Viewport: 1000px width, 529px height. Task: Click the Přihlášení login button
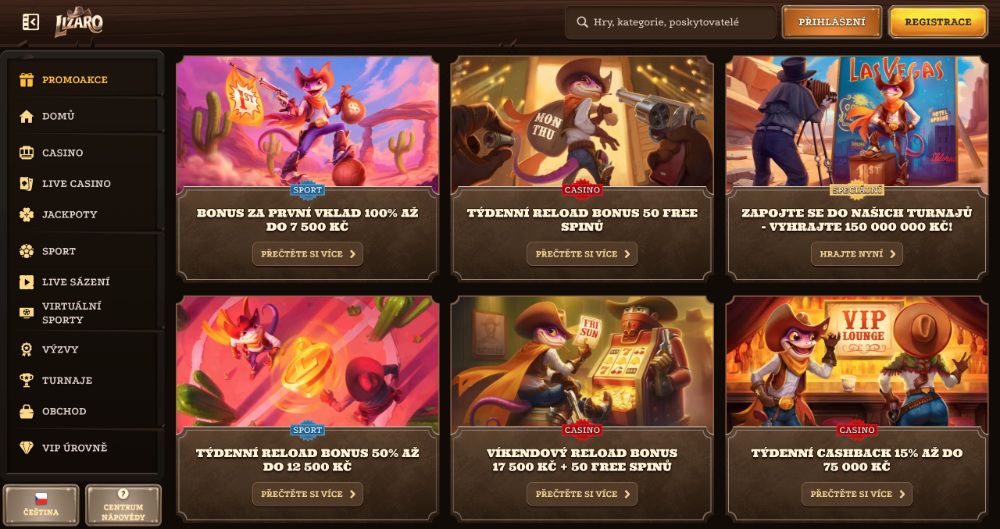(x=832, y=22)
